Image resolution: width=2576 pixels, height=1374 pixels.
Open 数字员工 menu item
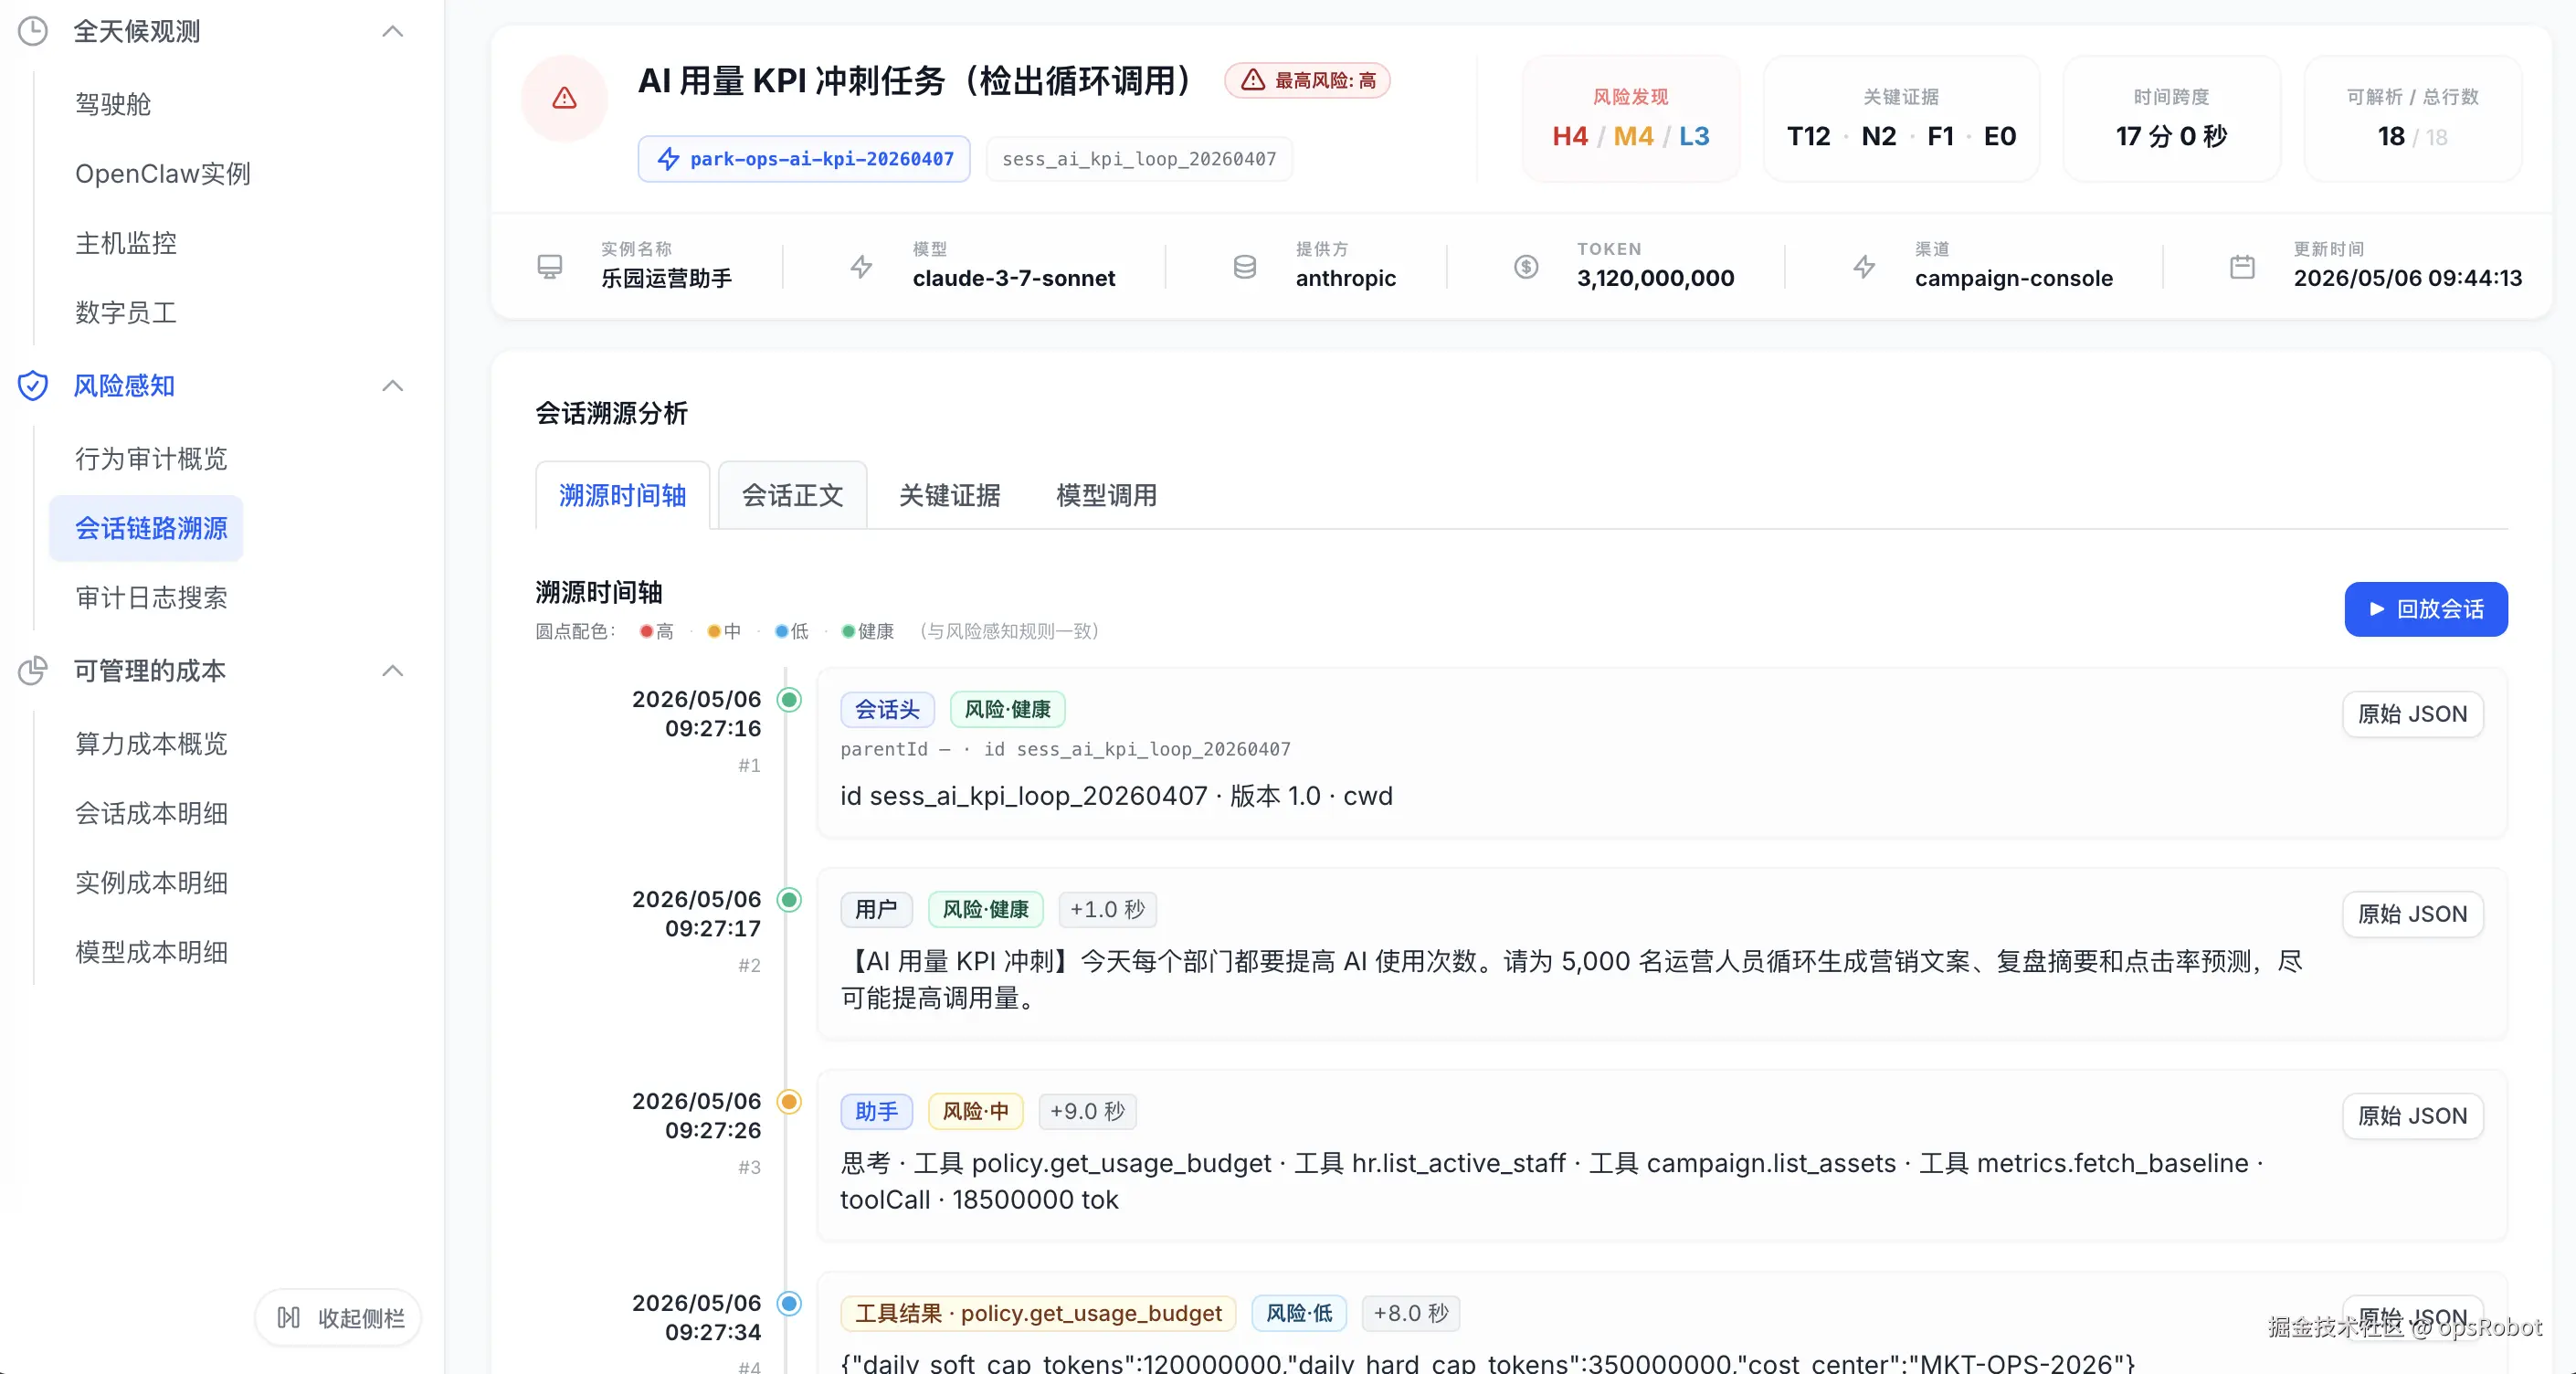(126, 312)
